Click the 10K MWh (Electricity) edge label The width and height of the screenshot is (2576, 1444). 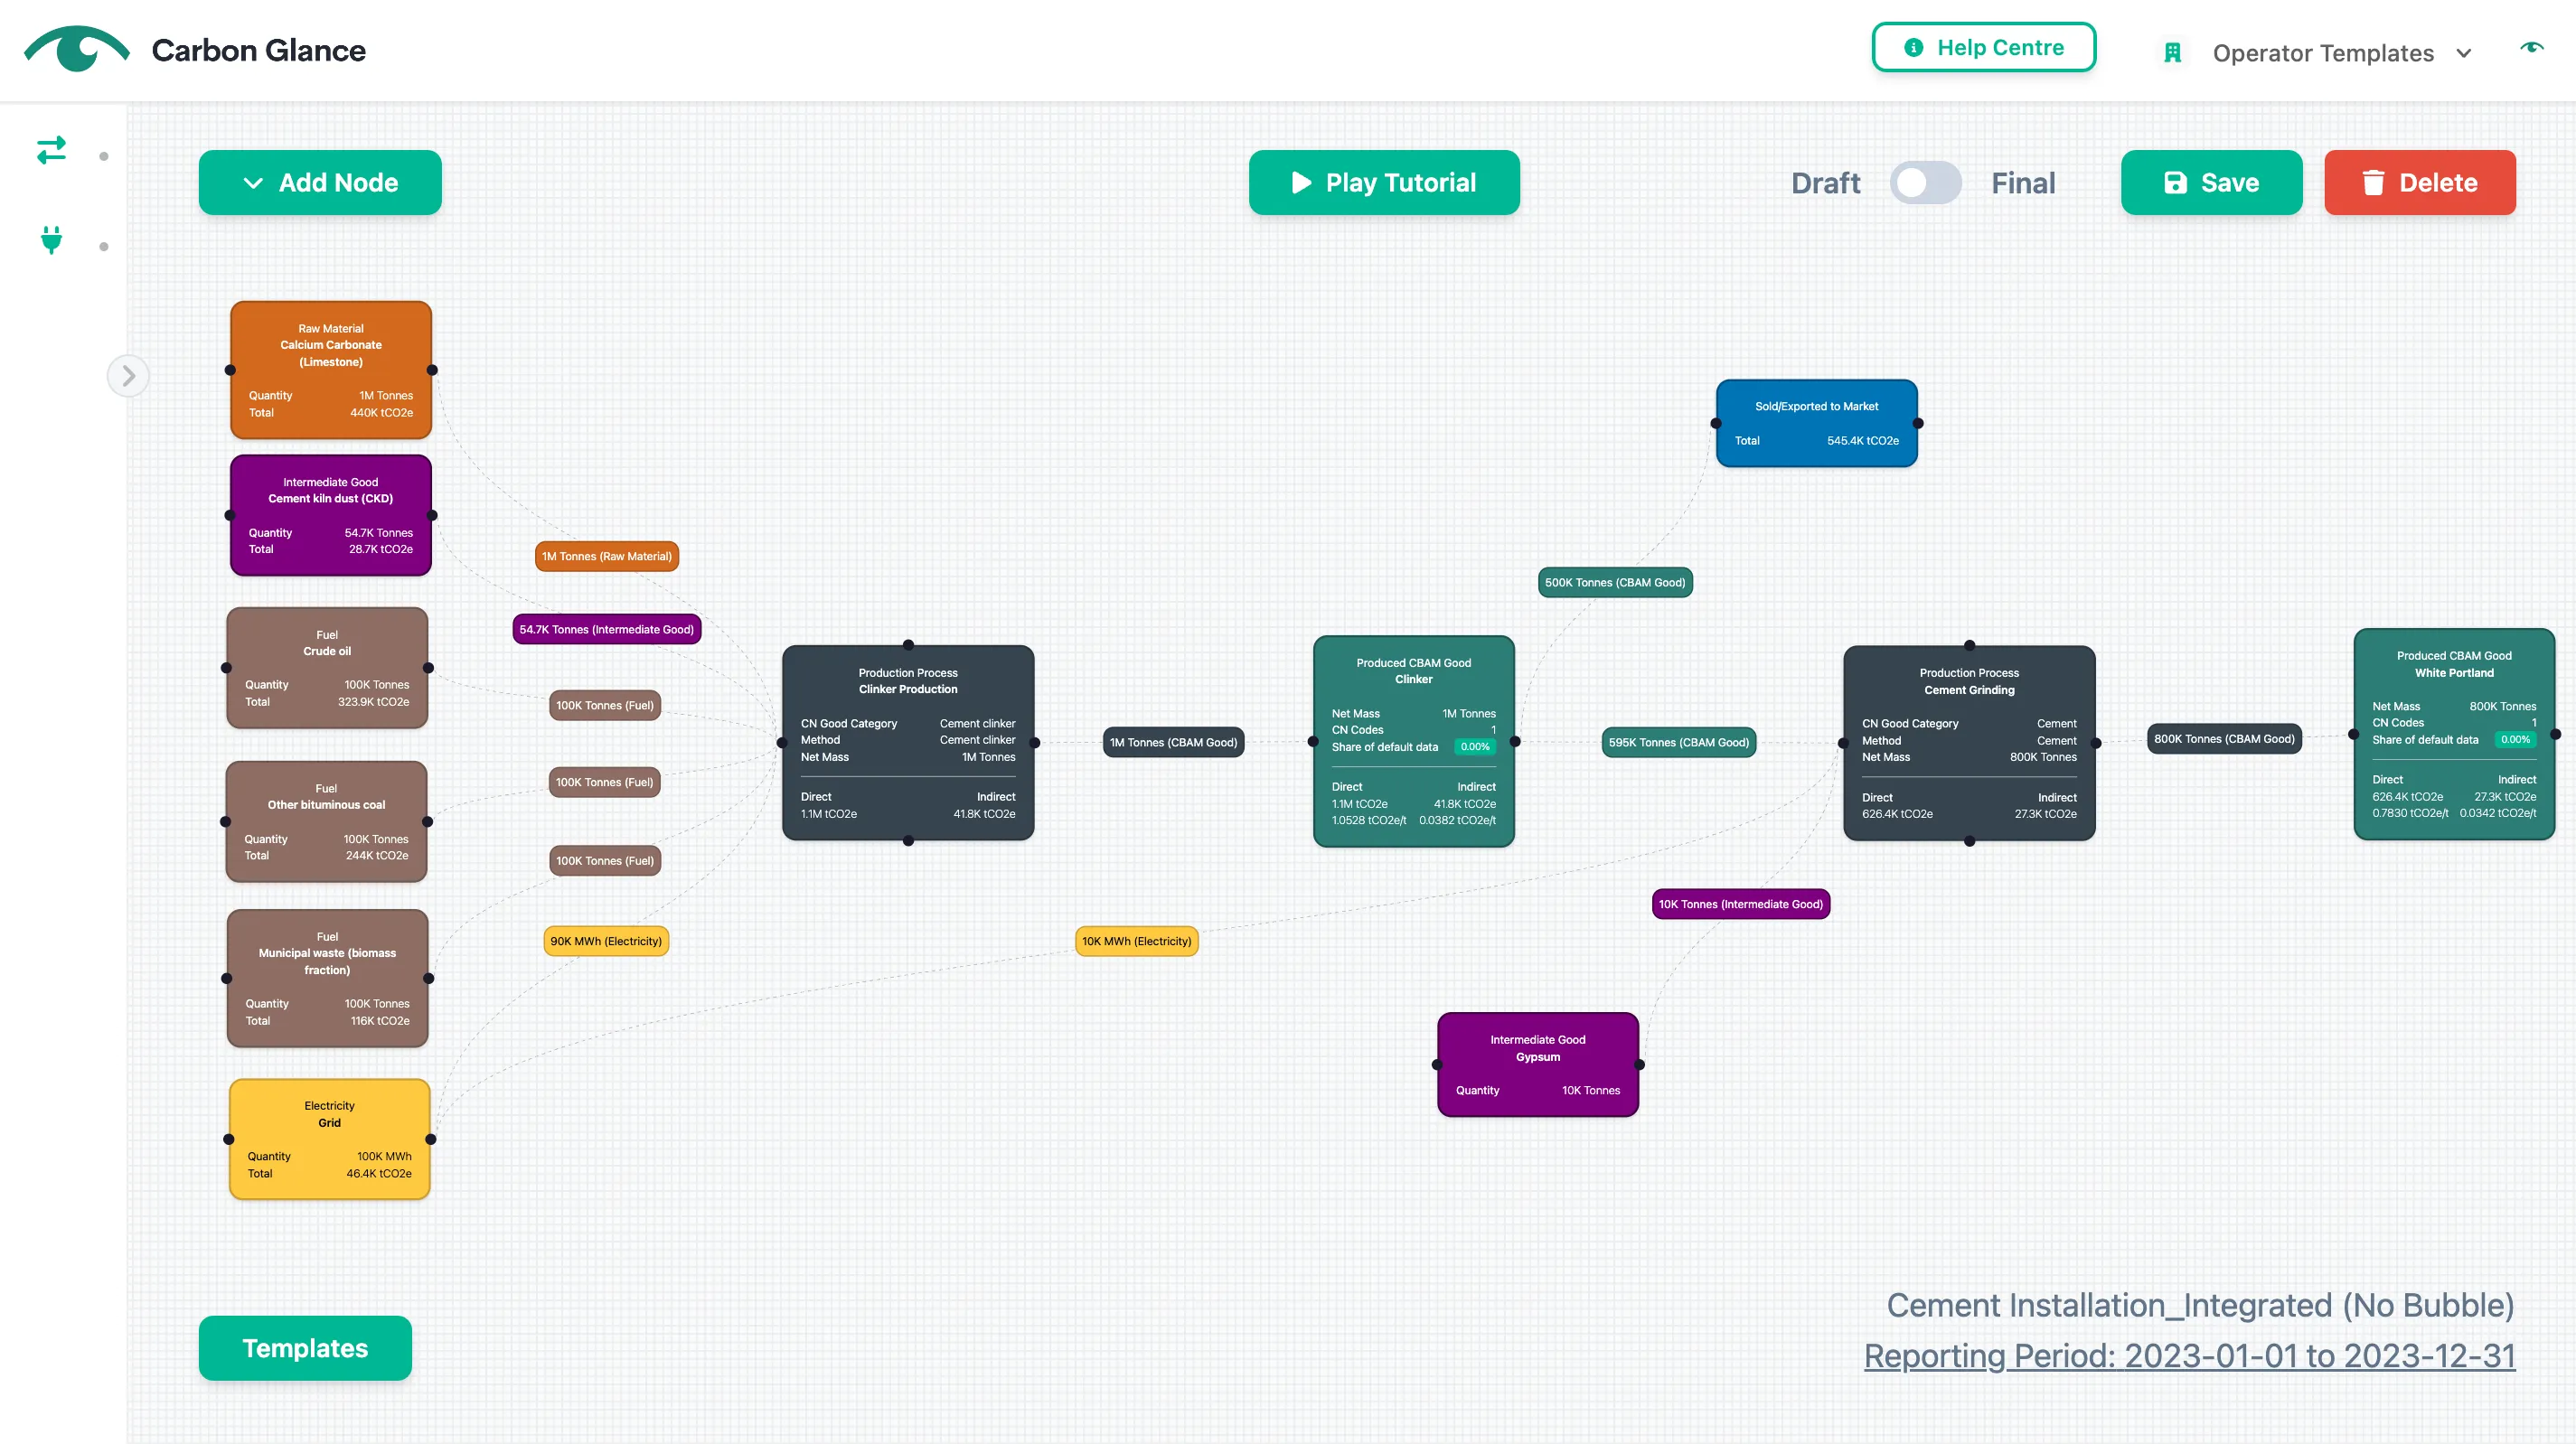click(x=1137, y=941)
